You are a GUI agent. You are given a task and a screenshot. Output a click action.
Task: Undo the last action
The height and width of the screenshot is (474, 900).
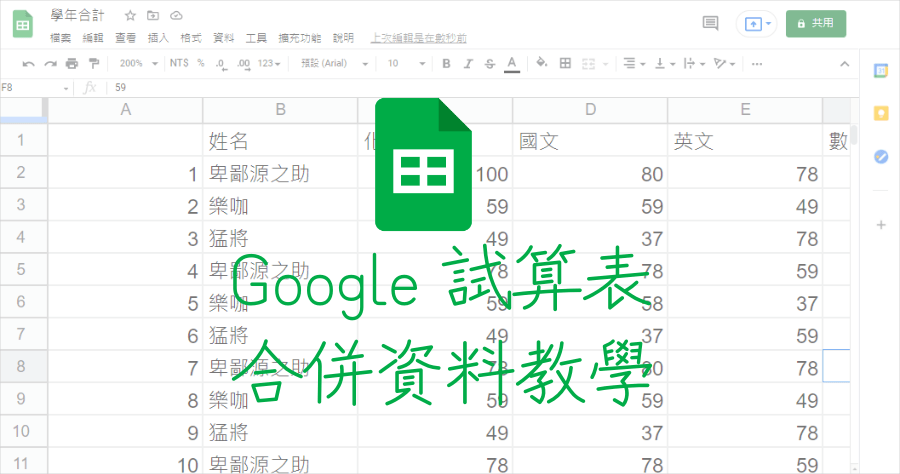click(x=28, y=64)
